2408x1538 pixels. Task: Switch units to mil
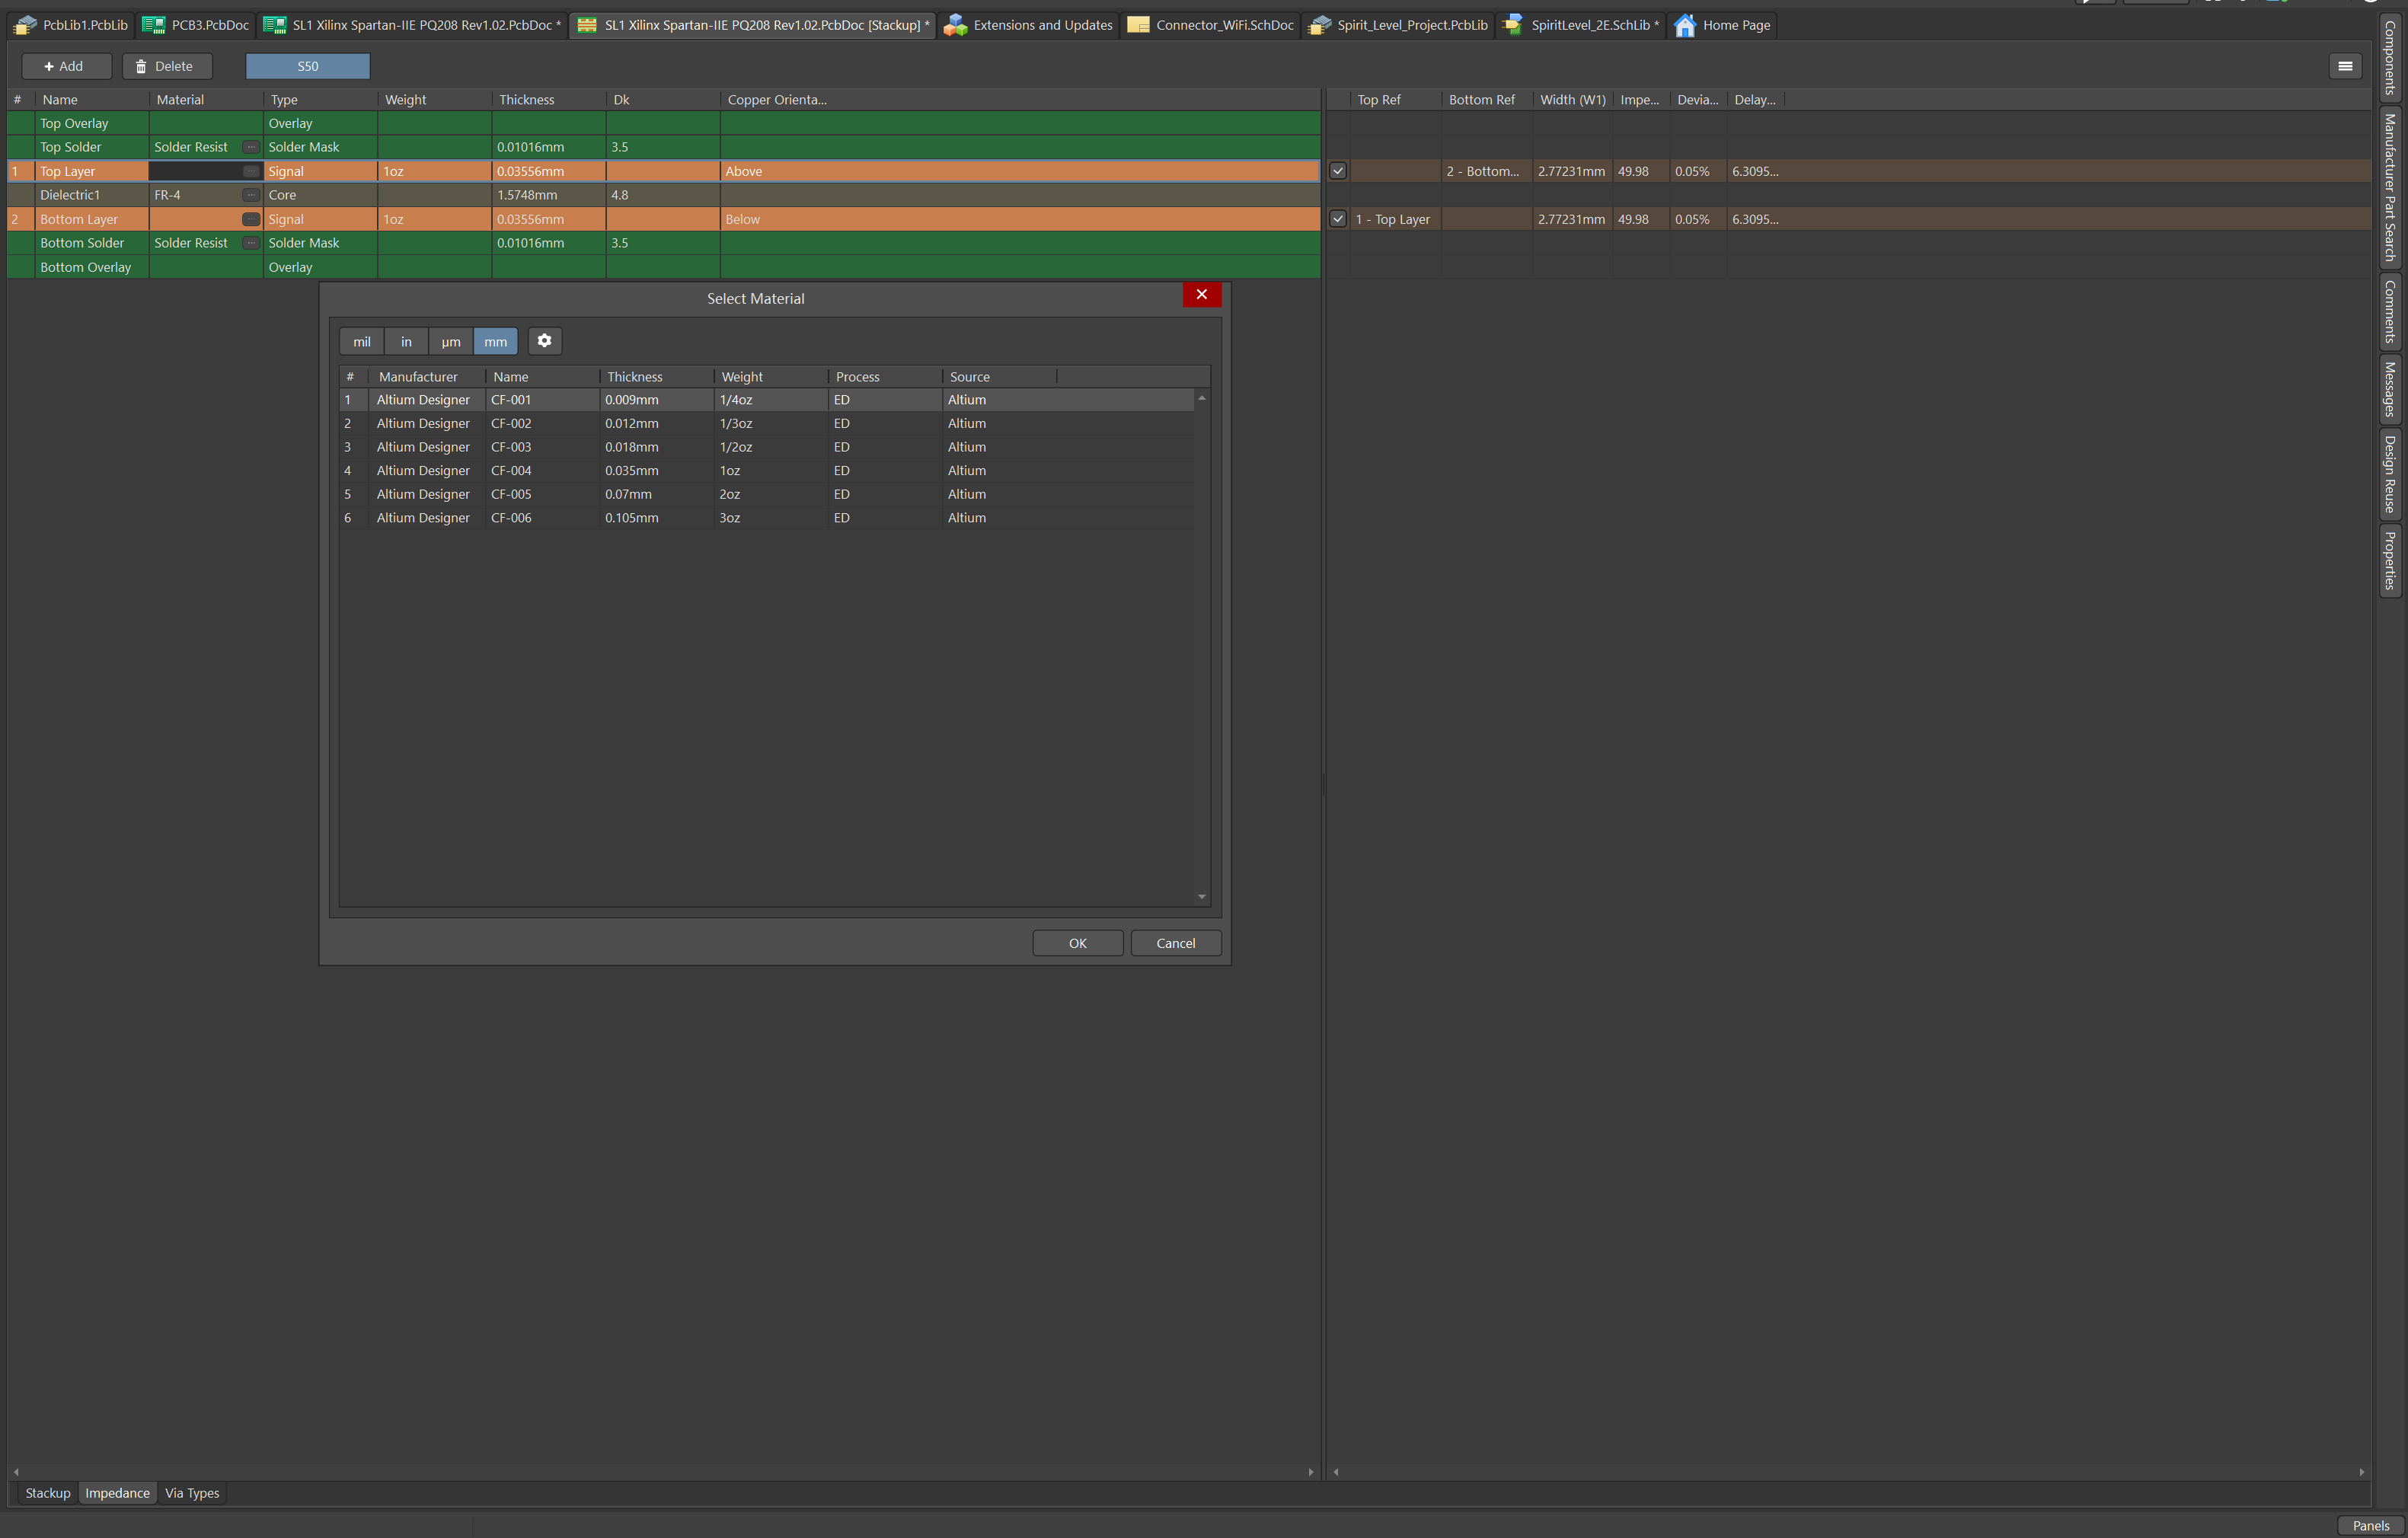pyautogui.click(x=361, y=342)
